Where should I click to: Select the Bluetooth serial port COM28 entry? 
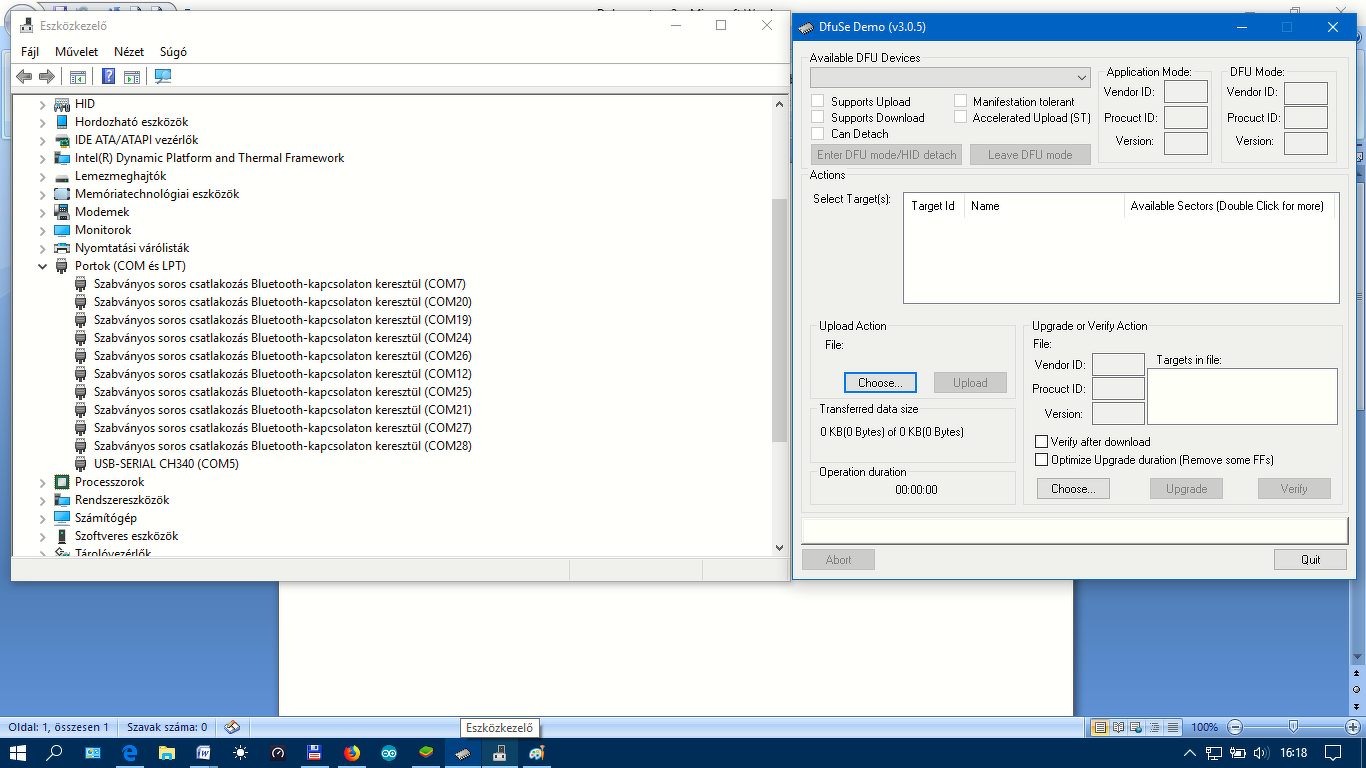click(x=283, y=446)
